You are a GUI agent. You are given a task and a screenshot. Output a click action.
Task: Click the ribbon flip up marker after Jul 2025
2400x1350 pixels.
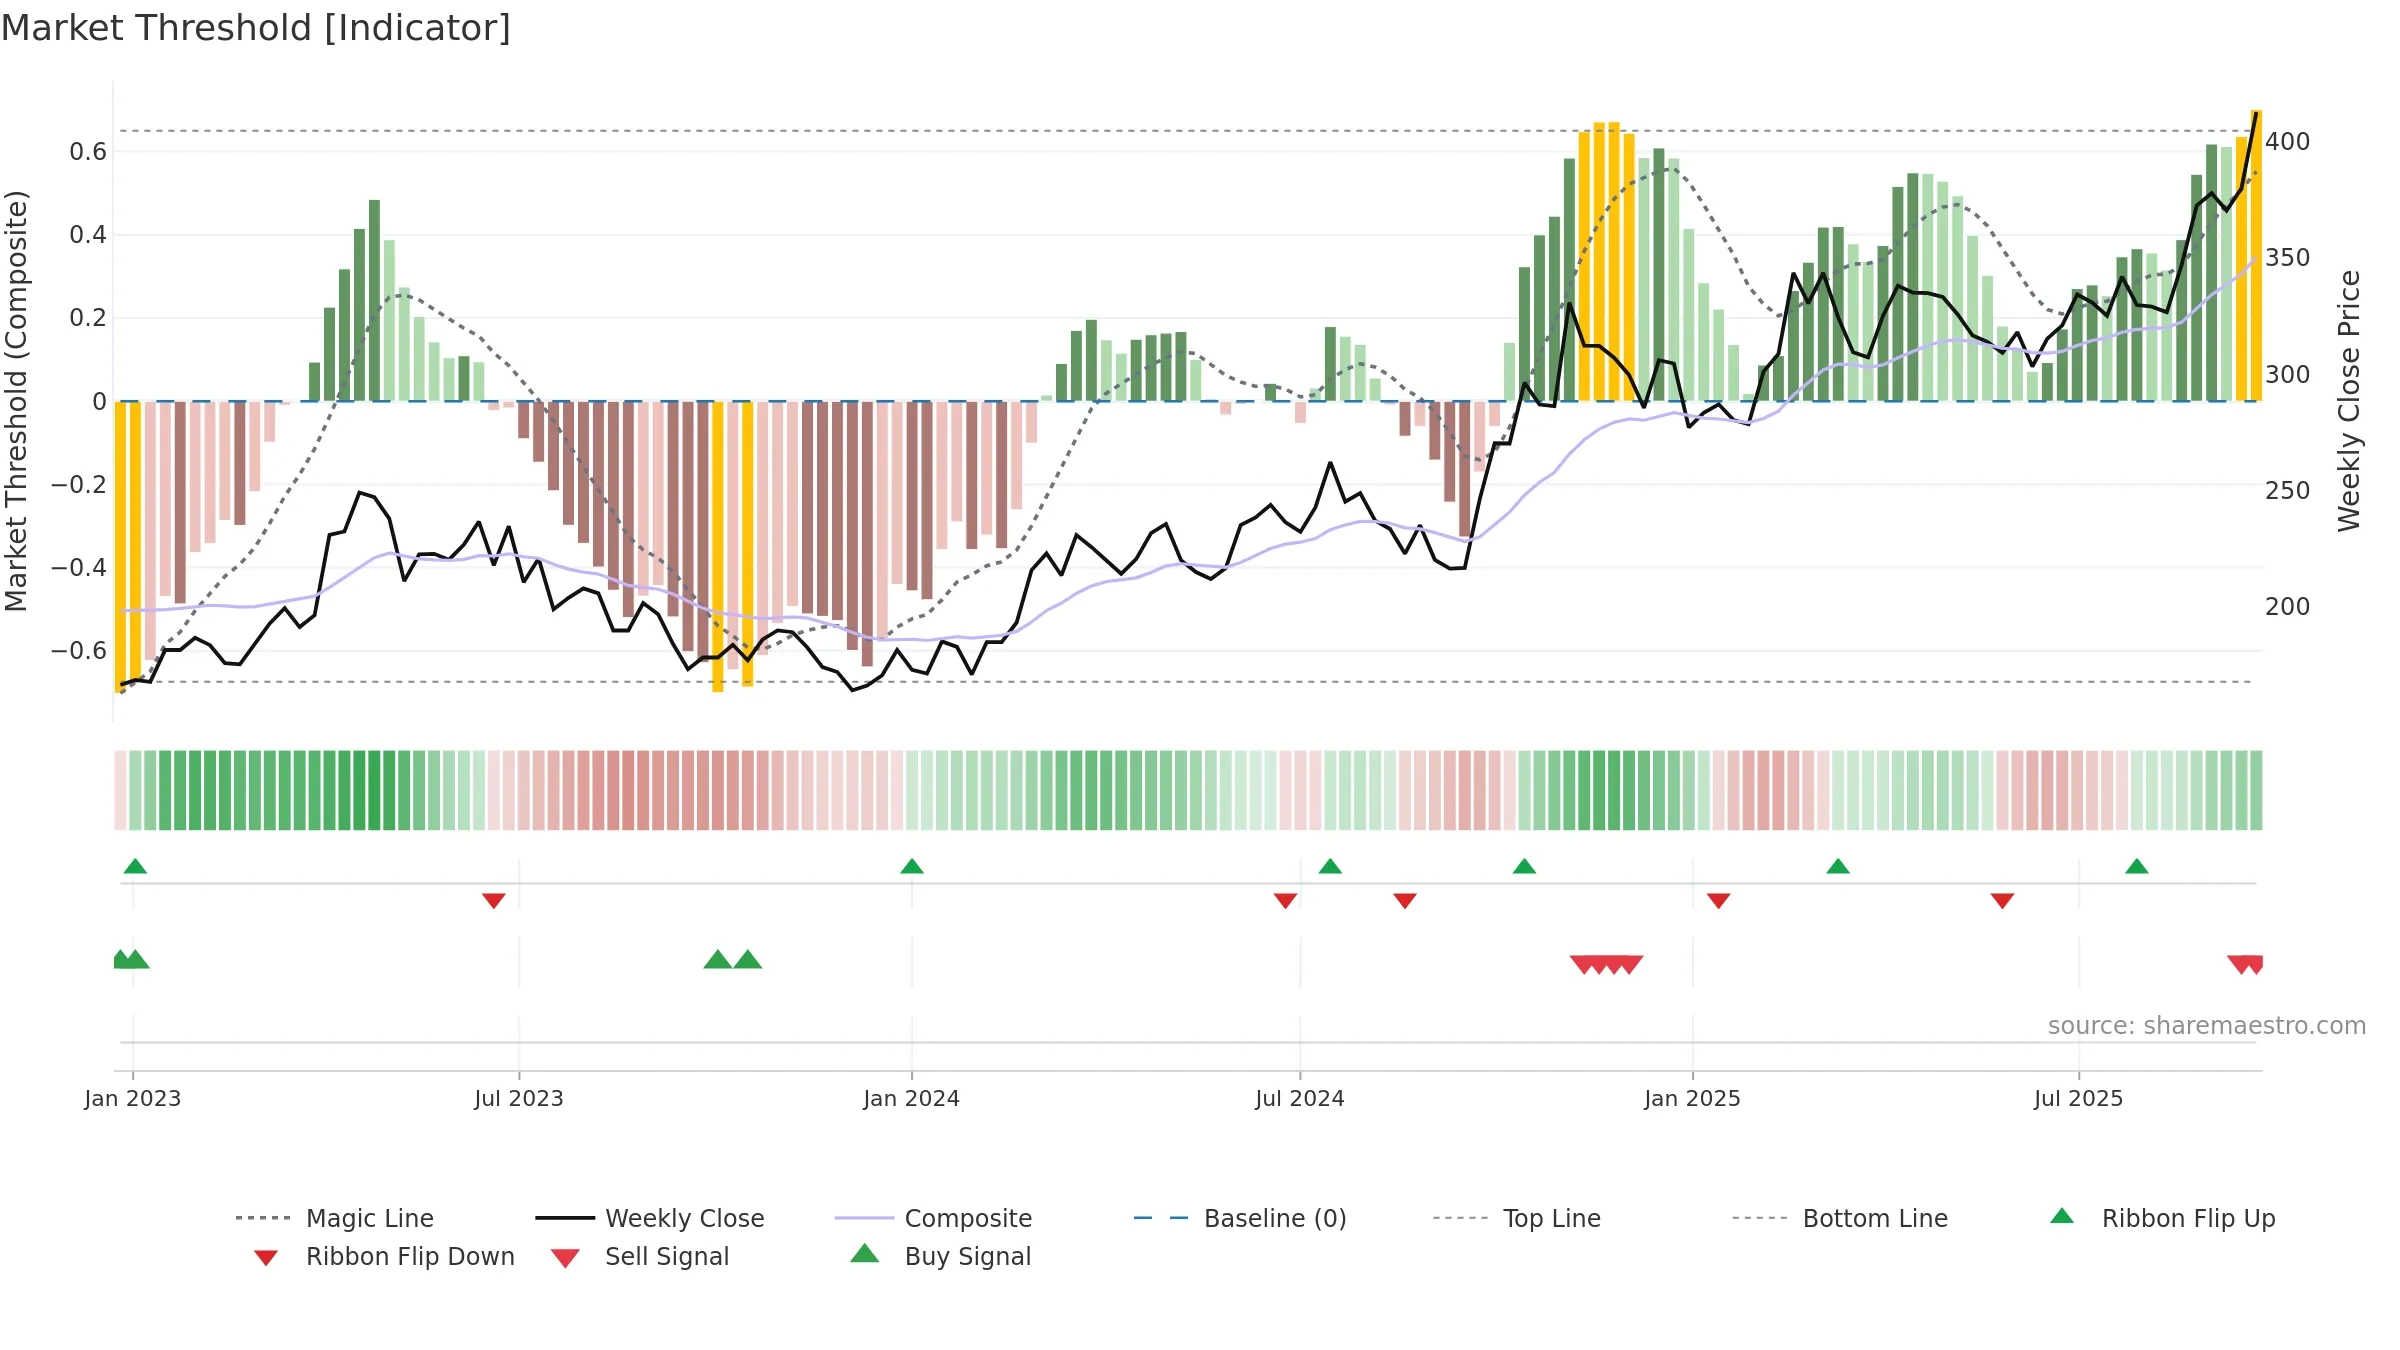pos(2137,866)
